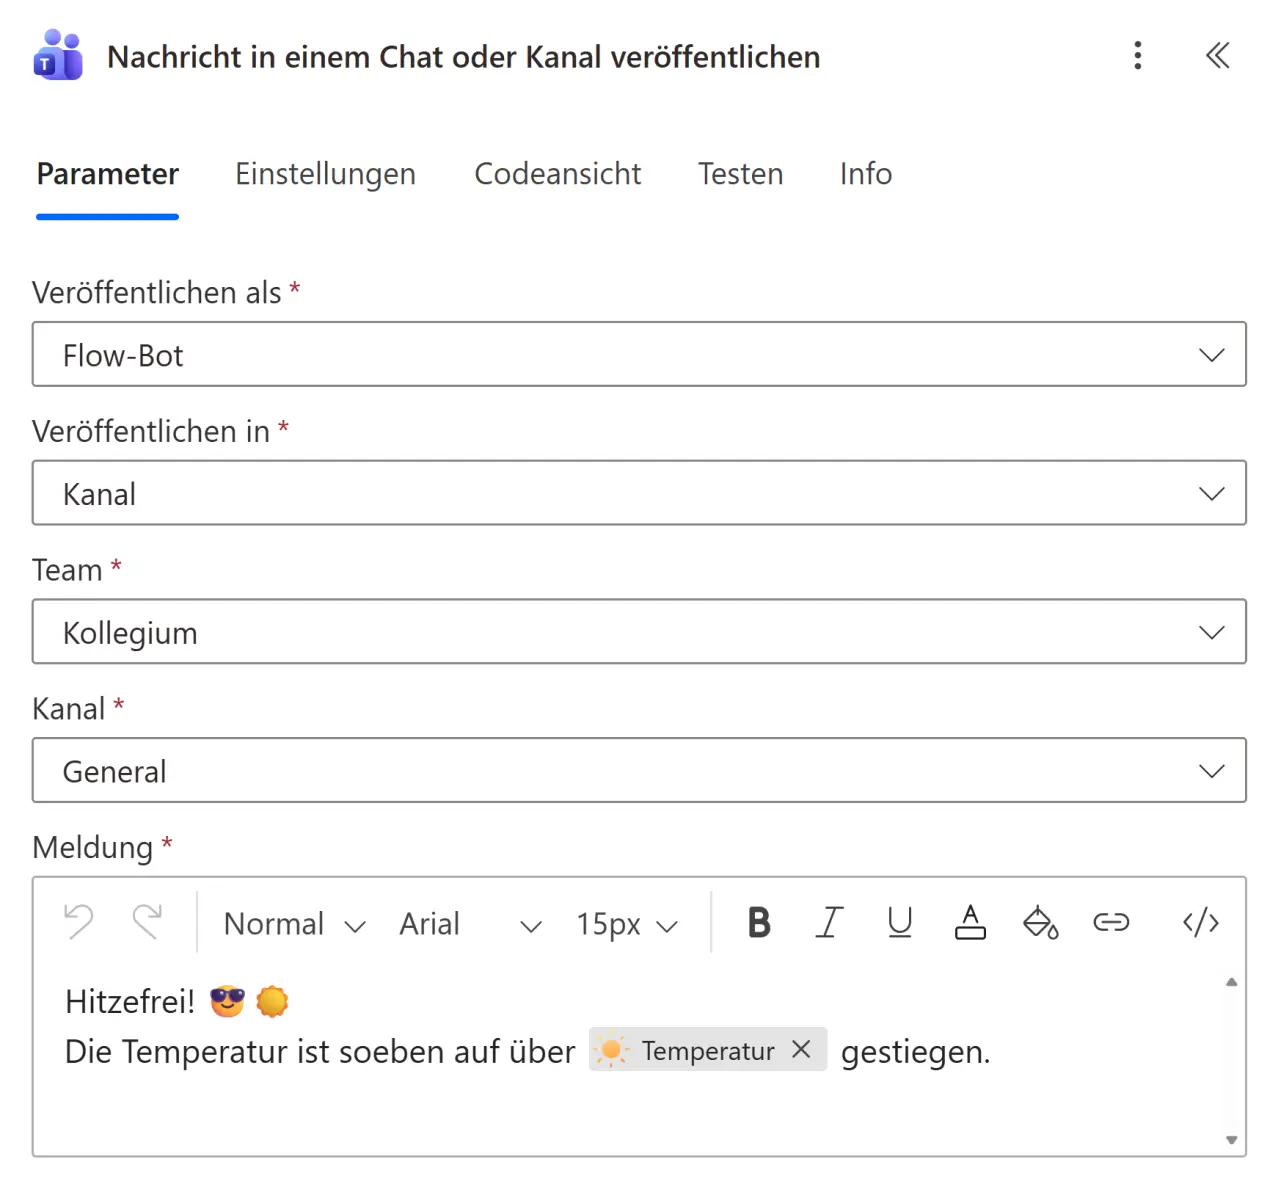Expand the Kanal dropdown showing General
The width and height of the screenshot is (1280, 1192).
(x=1212, y=770)
